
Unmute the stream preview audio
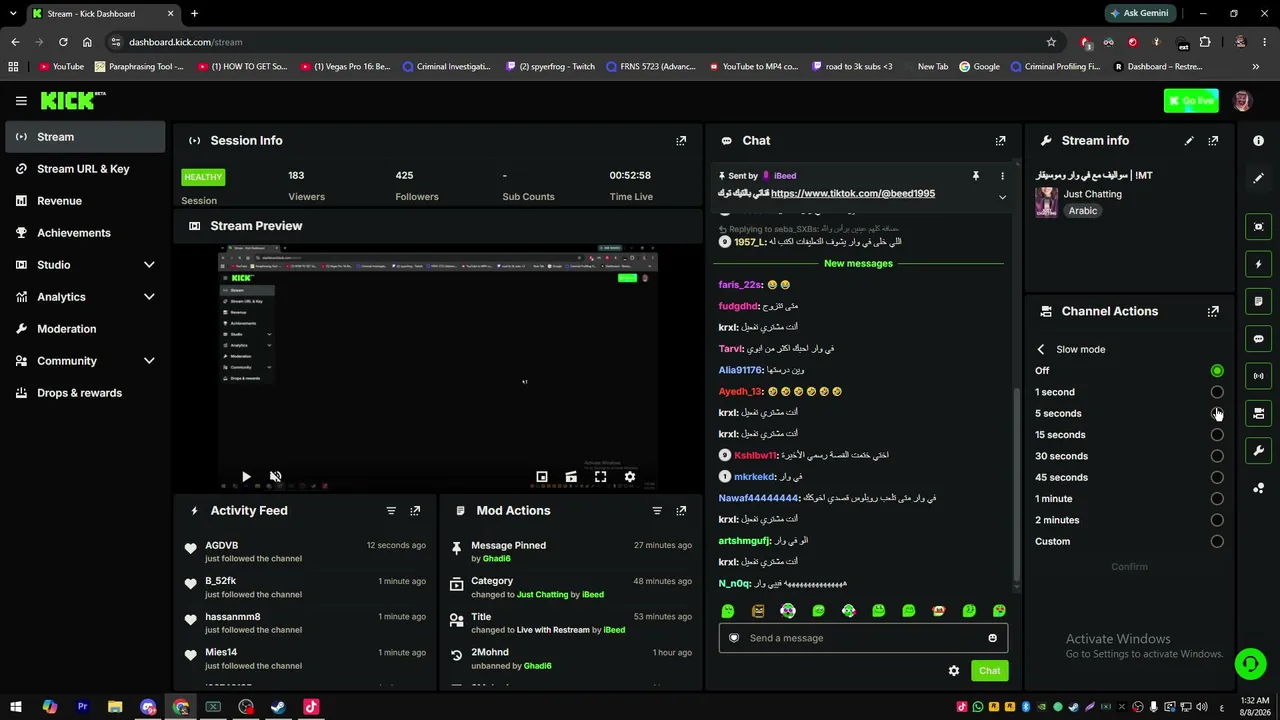coord(276,477)
